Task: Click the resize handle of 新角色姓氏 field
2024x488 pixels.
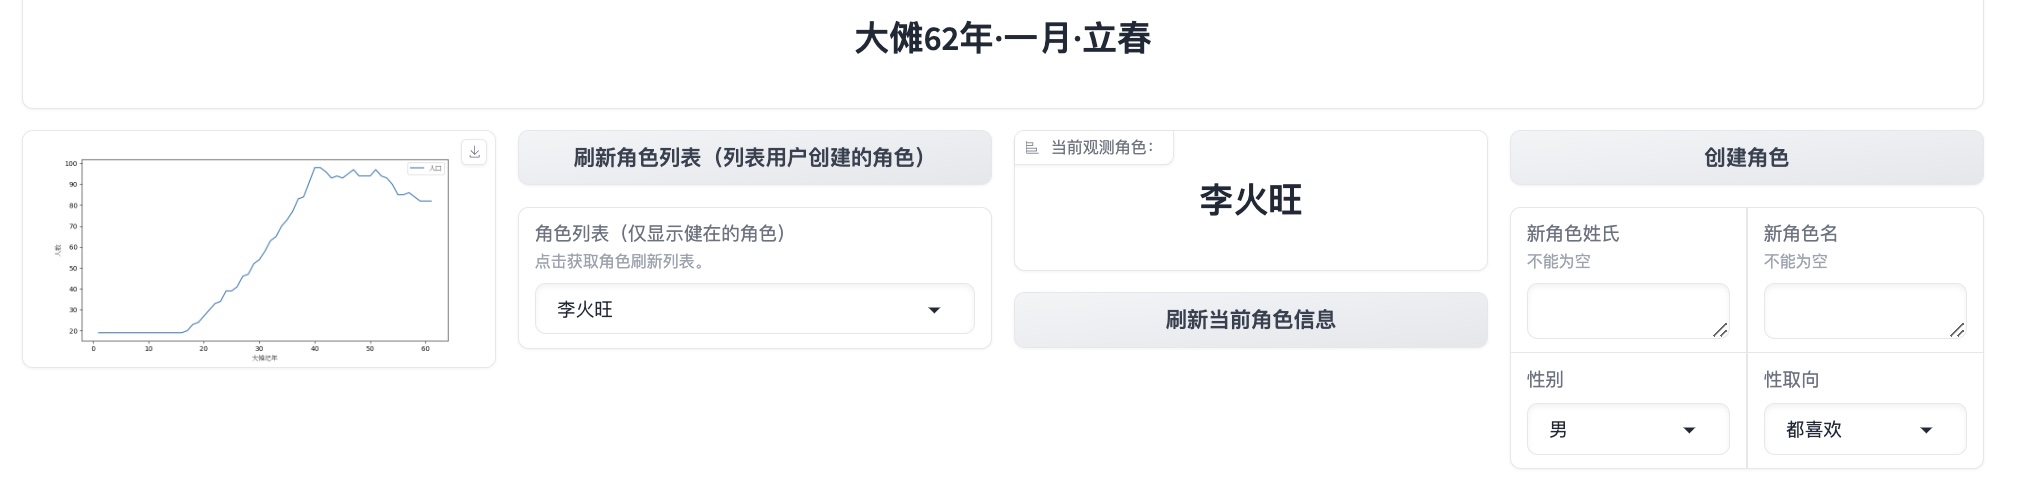Action: point(1720,330)
